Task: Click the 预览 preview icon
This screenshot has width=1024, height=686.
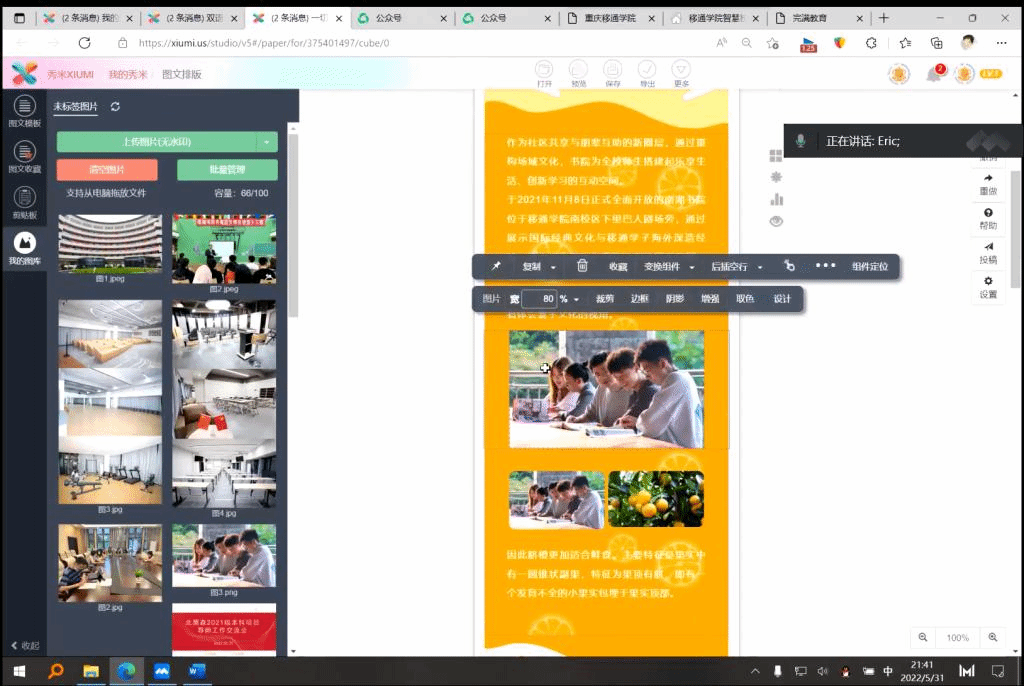Action: point(578,71)
